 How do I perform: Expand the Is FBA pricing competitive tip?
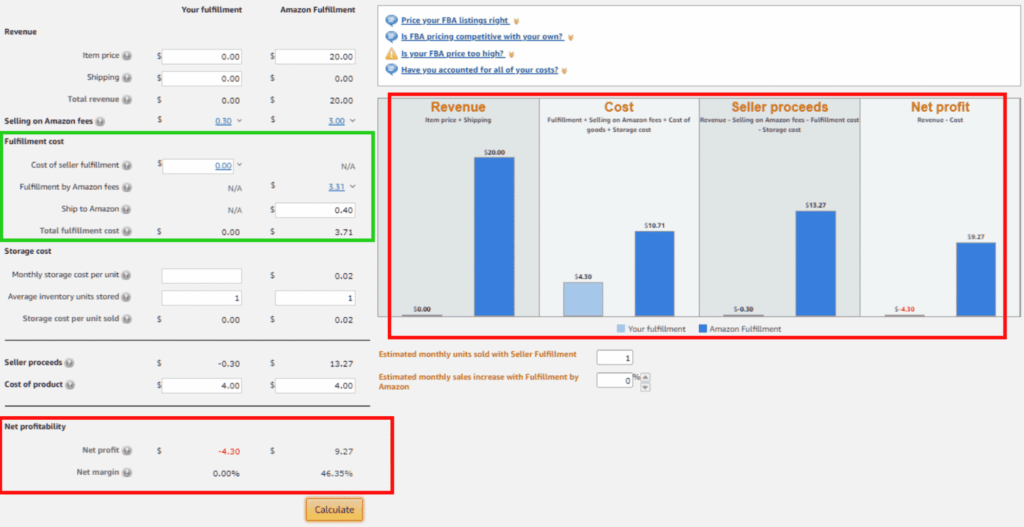pos(570,38)
